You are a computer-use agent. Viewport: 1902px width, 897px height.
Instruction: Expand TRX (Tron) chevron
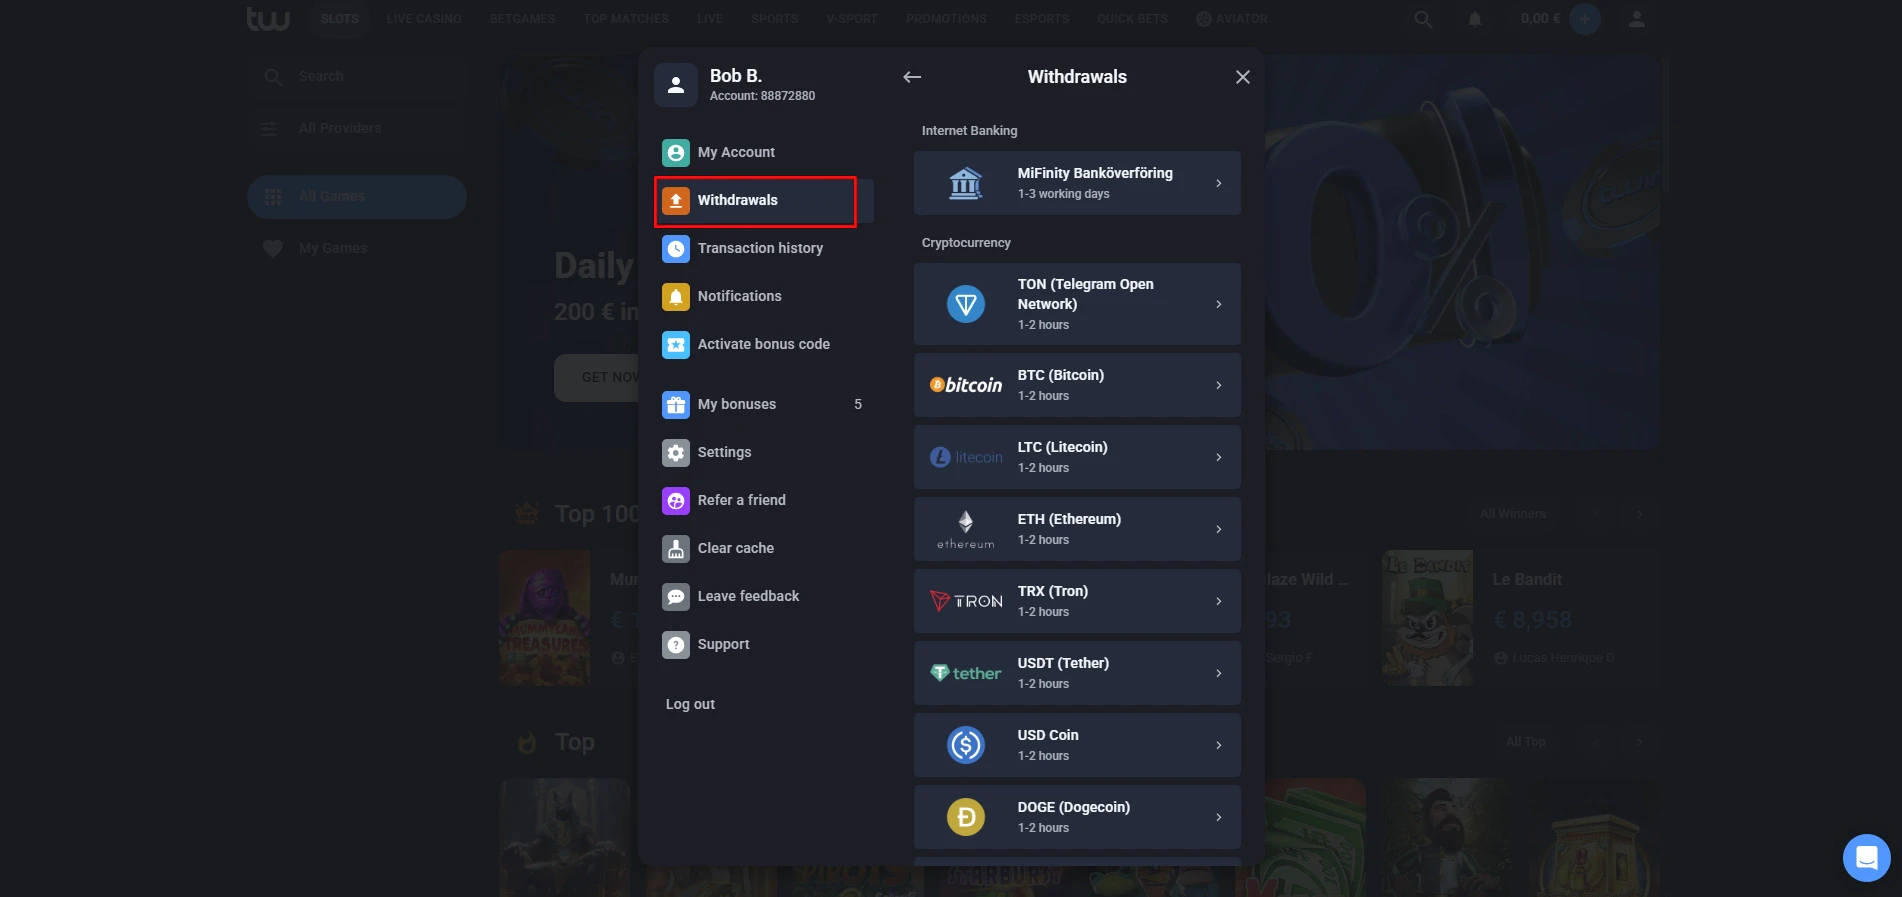point(1219,601)
